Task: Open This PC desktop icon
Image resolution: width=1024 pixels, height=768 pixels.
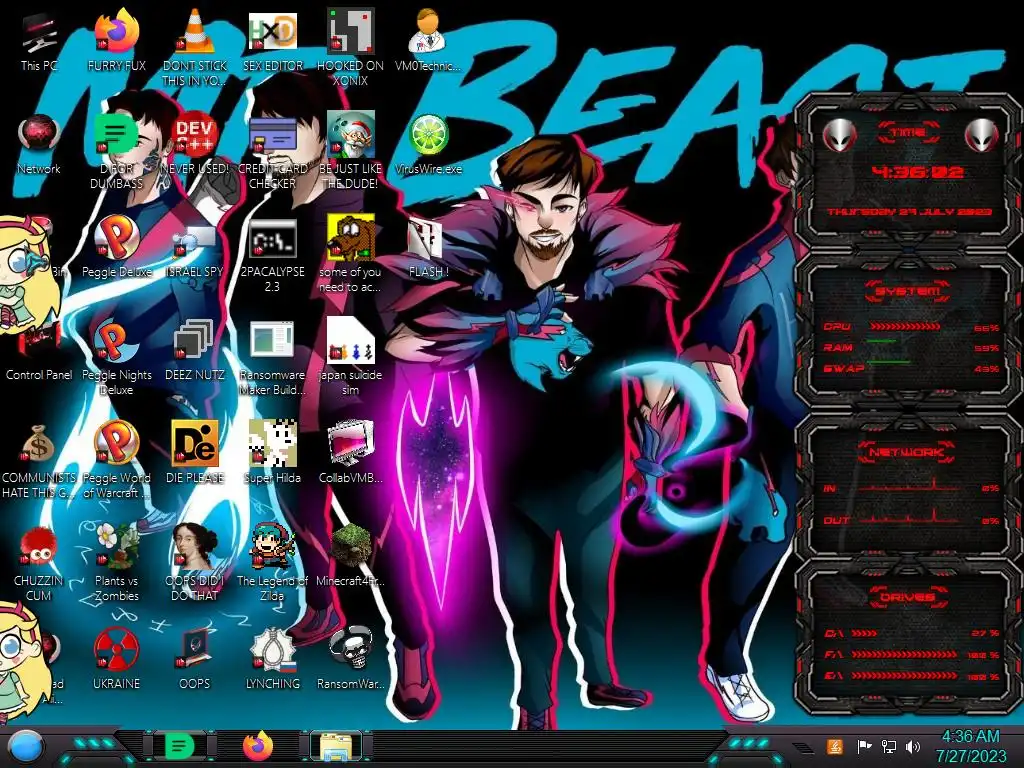Action: [x=39, y=42]
